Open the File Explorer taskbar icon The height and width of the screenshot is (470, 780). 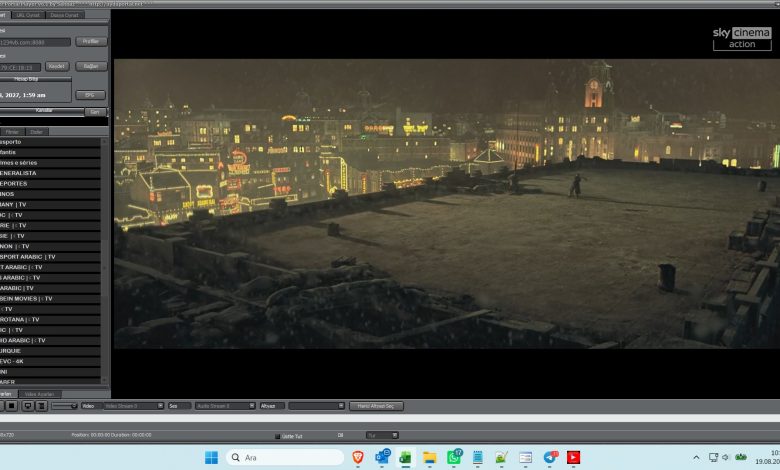tap(429, 458)
